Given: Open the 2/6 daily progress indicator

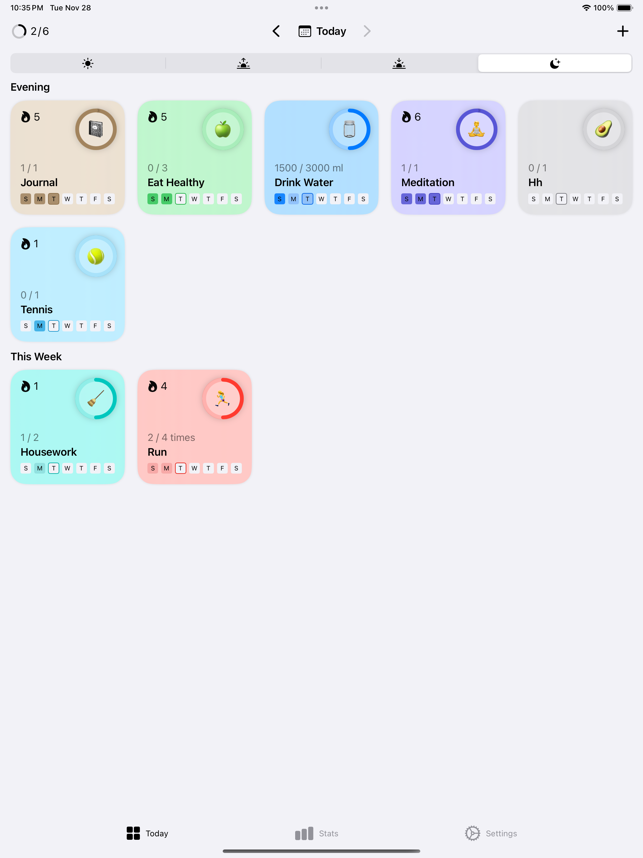Looking at the screenshot, I should pos(31,31).
